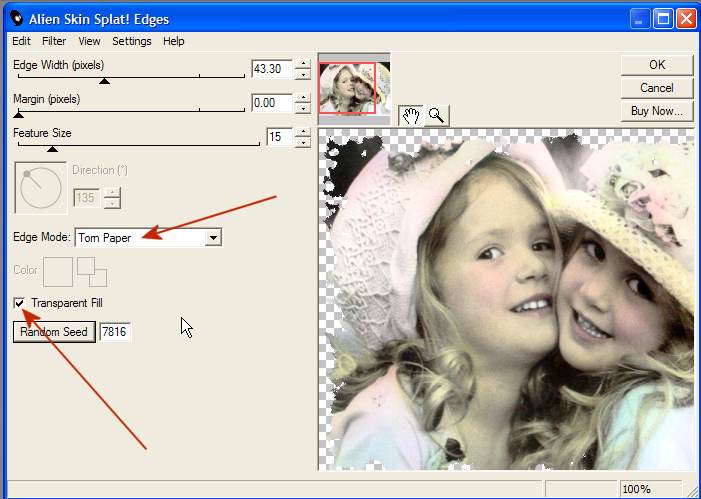The image size is (701, 499).
Task: Open the Filter menu
Action: (x=54, y=41)
